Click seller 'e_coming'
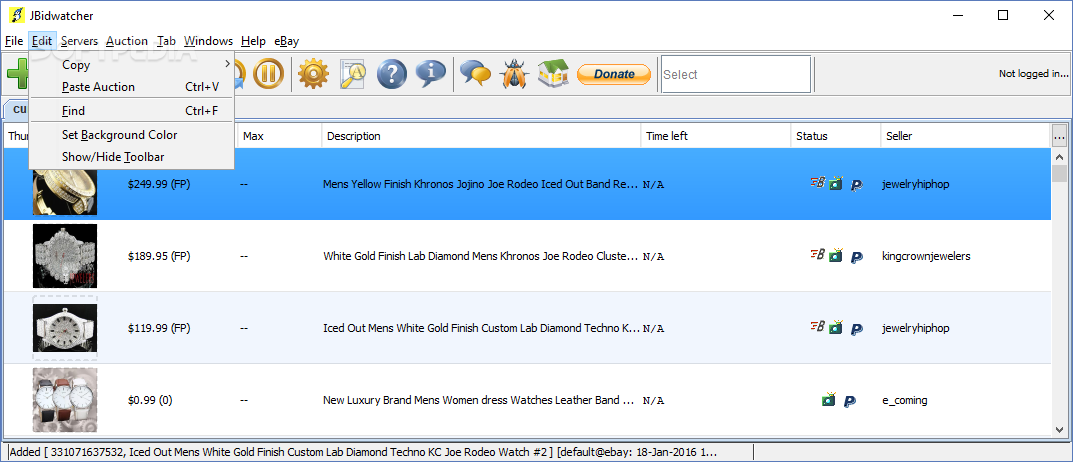 905,400
